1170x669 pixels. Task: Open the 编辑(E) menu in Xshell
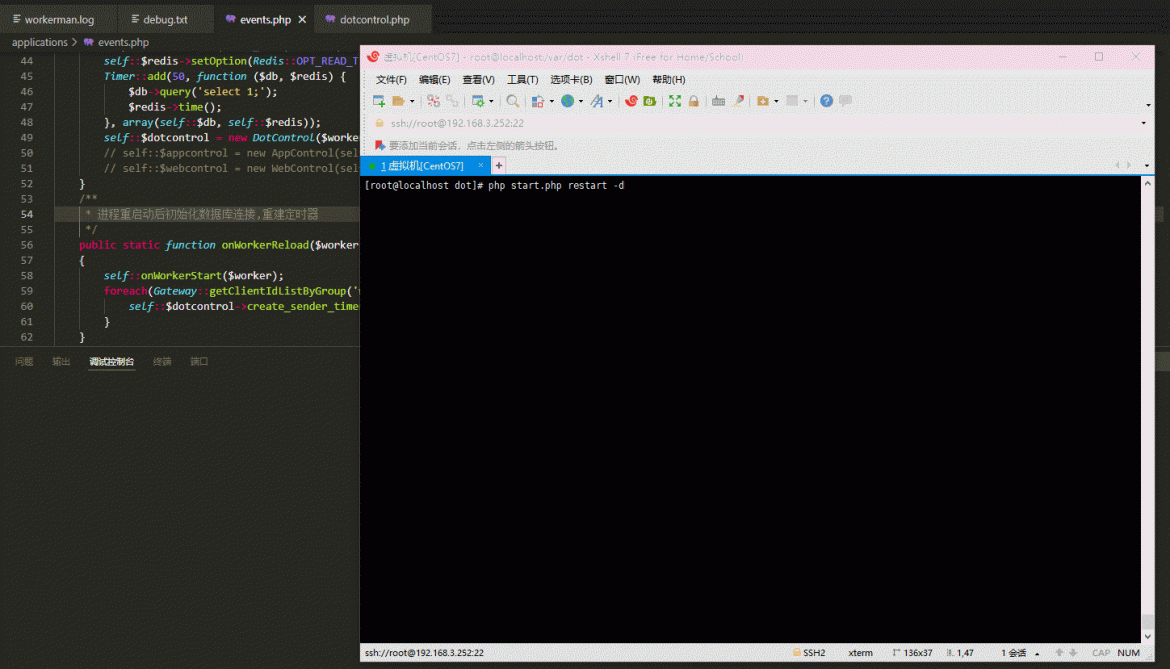coord(434,80)
